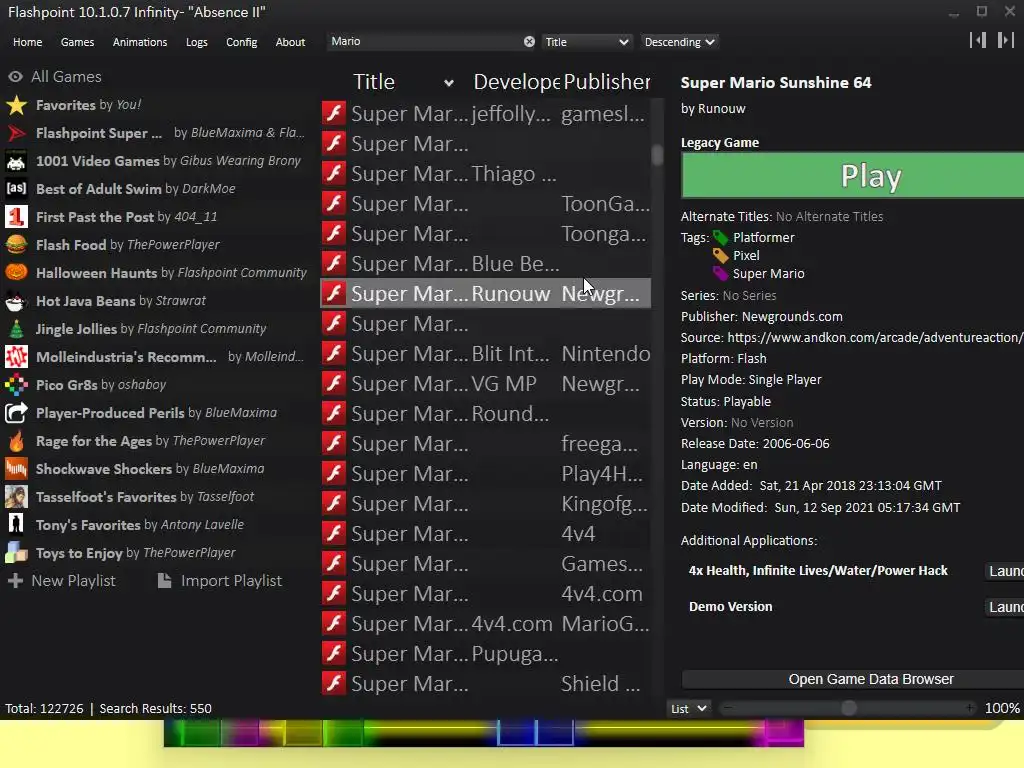The image size is (1024, 768).
Task: Launch the Demo Version application
Action: (1004, 607)
